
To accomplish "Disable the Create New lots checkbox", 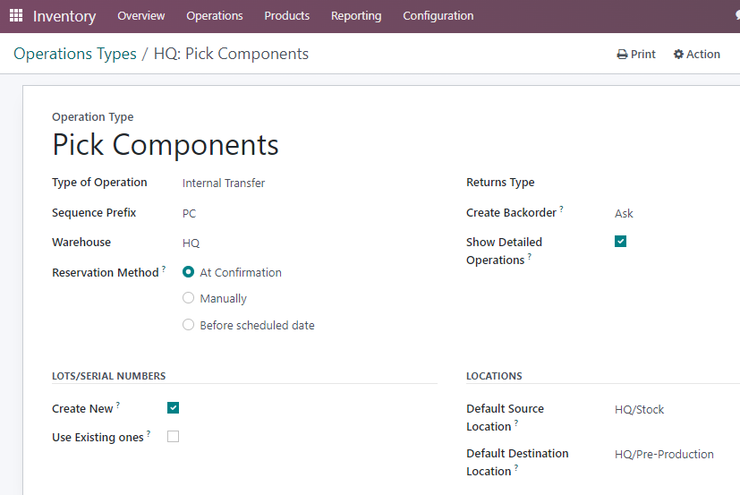I will [173, 408].
